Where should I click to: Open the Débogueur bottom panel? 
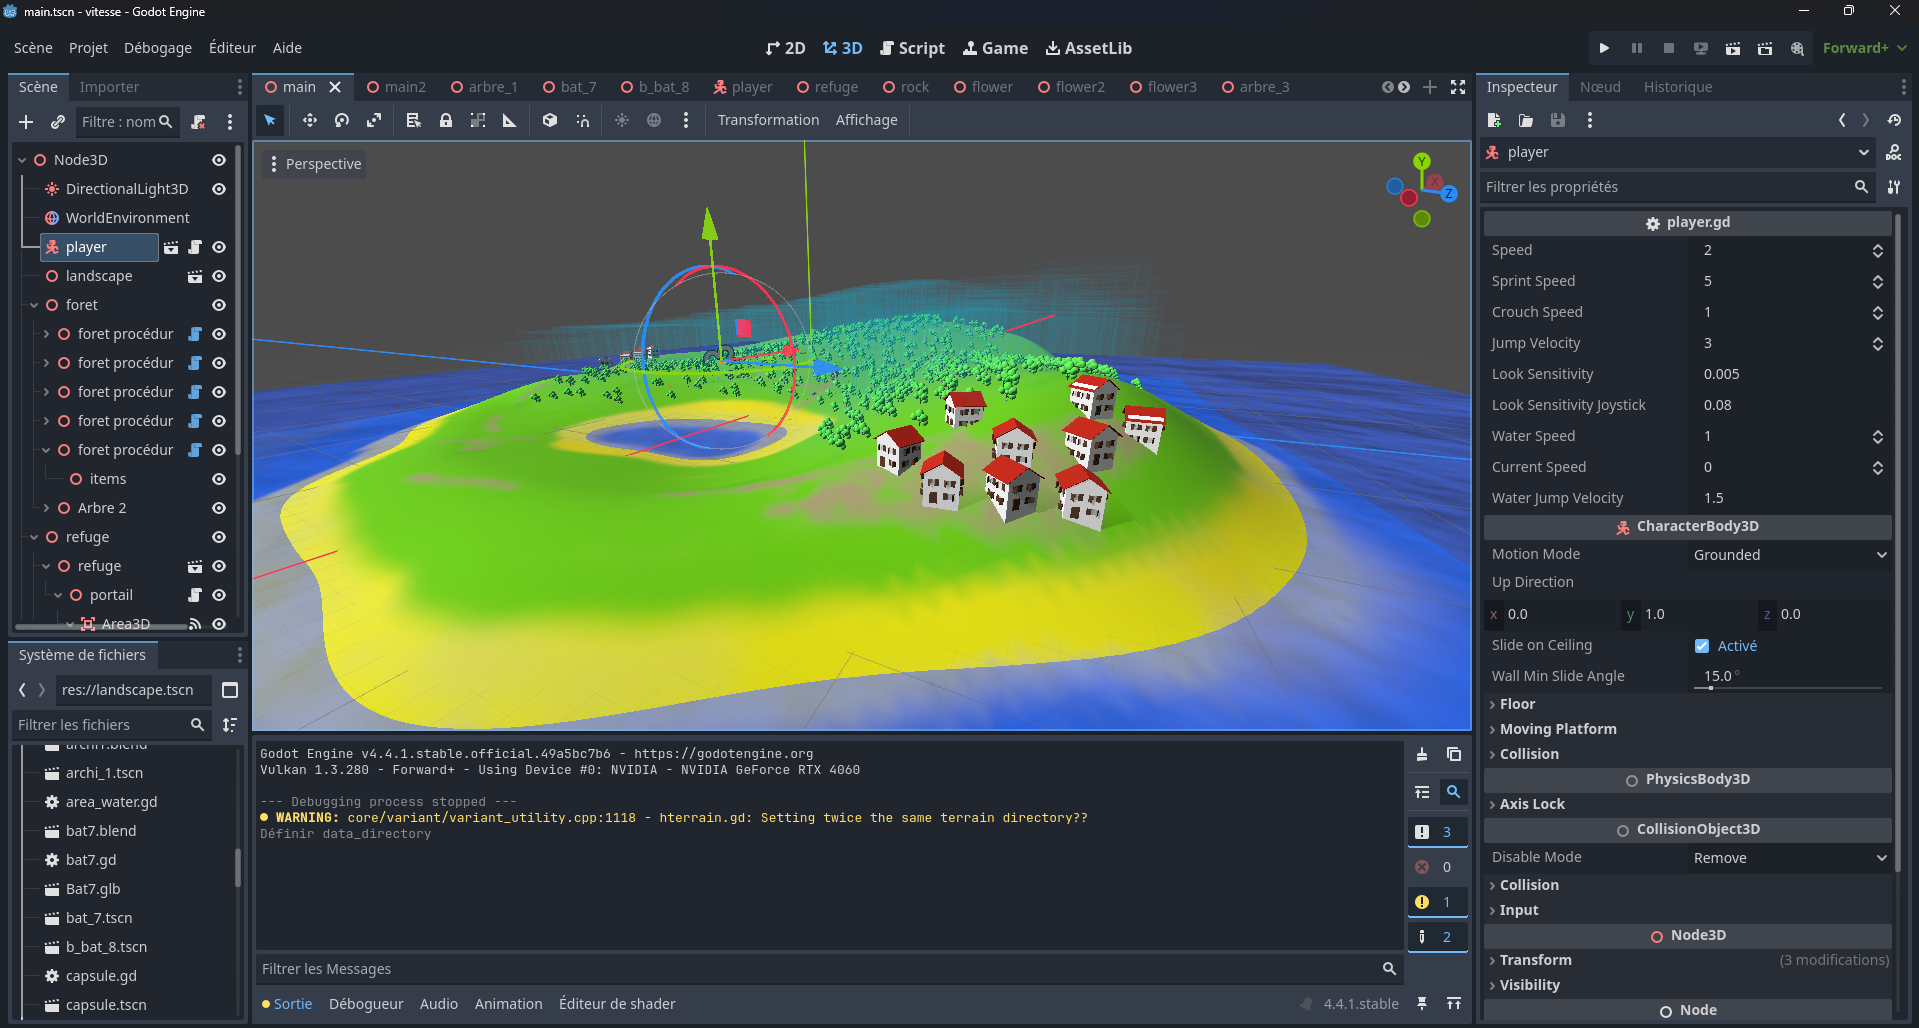coord(366,1004)
